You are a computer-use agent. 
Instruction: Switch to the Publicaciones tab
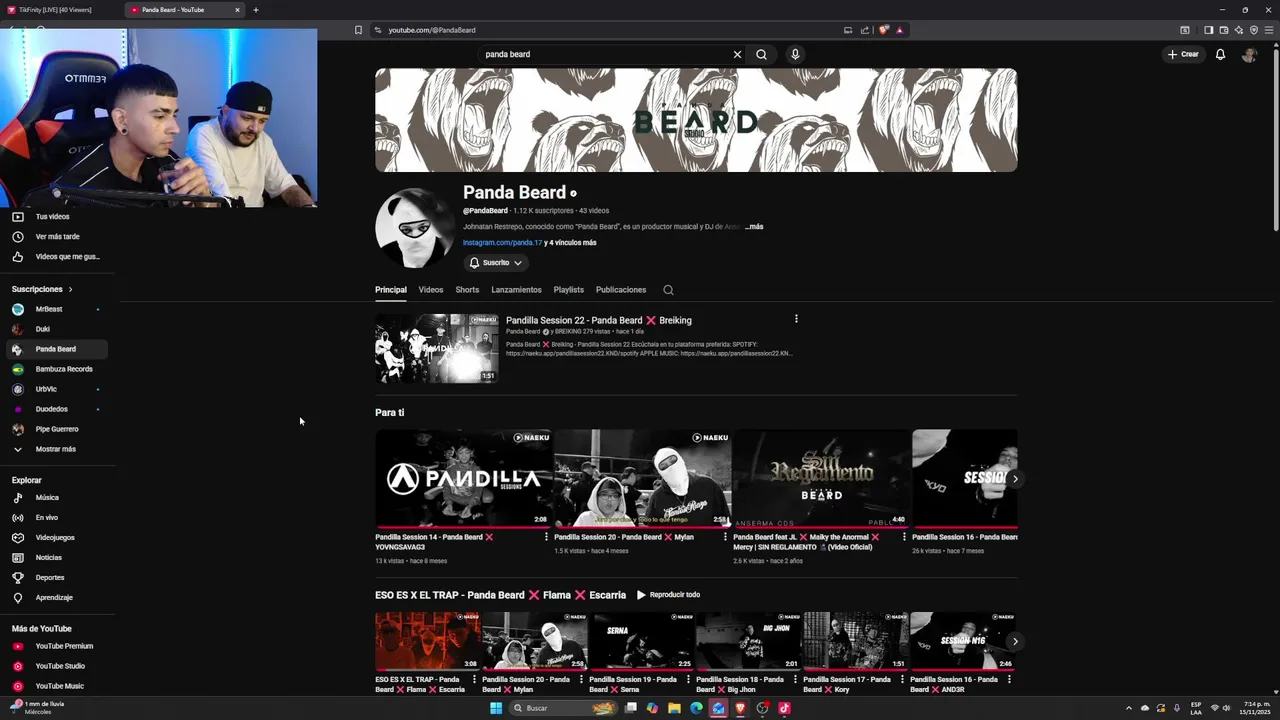click(x=621, y=290)
